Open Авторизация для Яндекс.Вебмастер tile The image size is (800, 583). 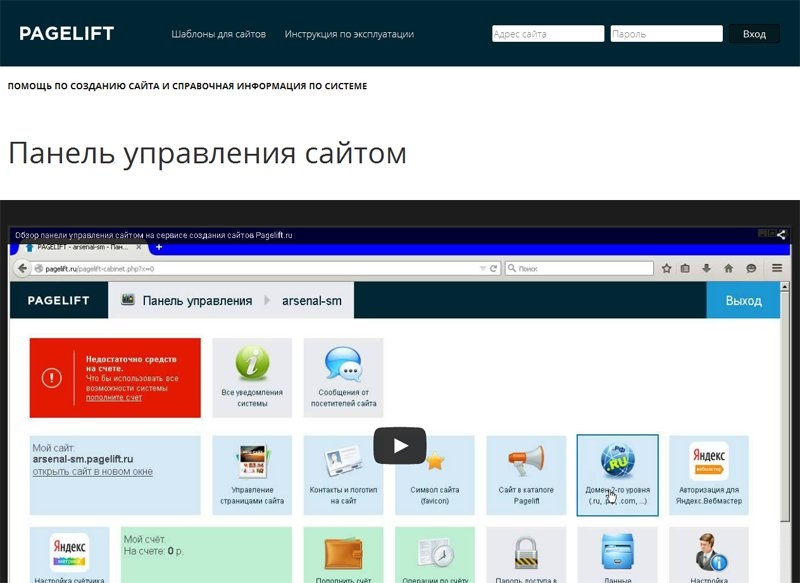(x=709, y=475)
